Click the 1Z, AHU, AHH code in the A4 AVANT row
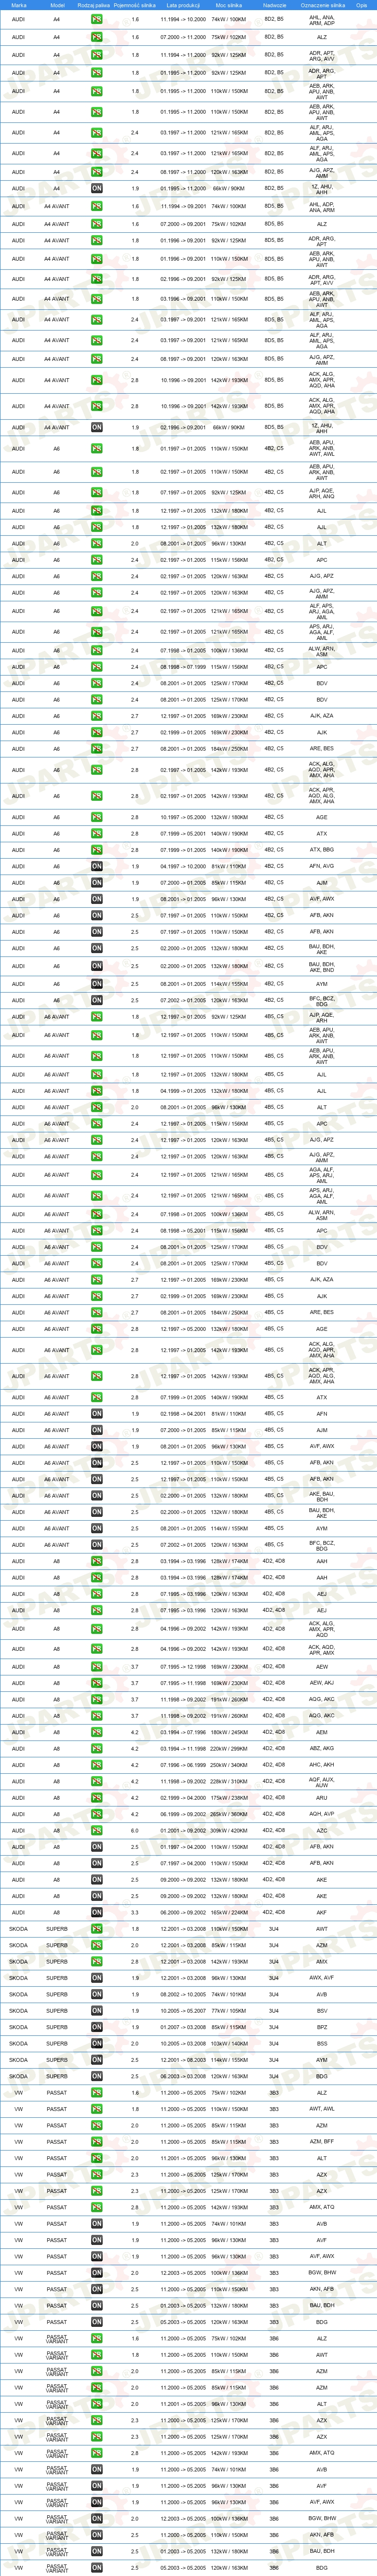This screenshot has height=2576, width=377. [322, 427]
